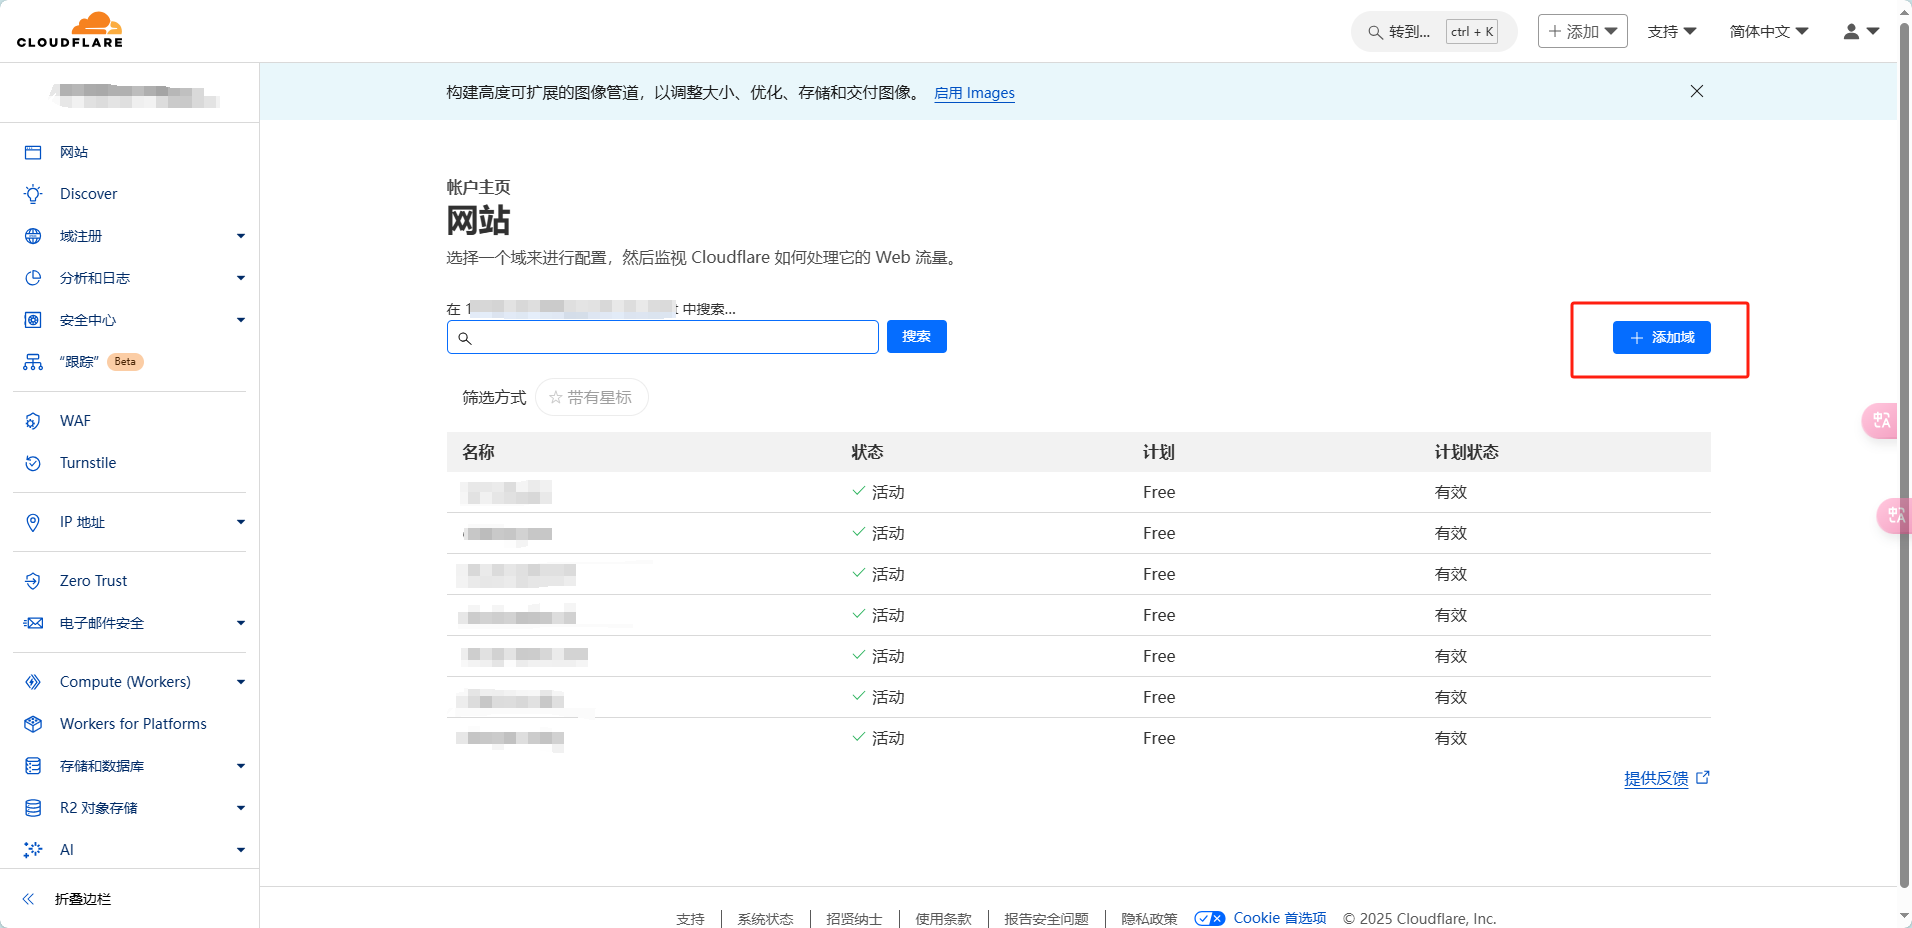Click 折叠边栏 at sidebar bottom
This screenshot has height=928, width=1912.
tap(83, 899)
